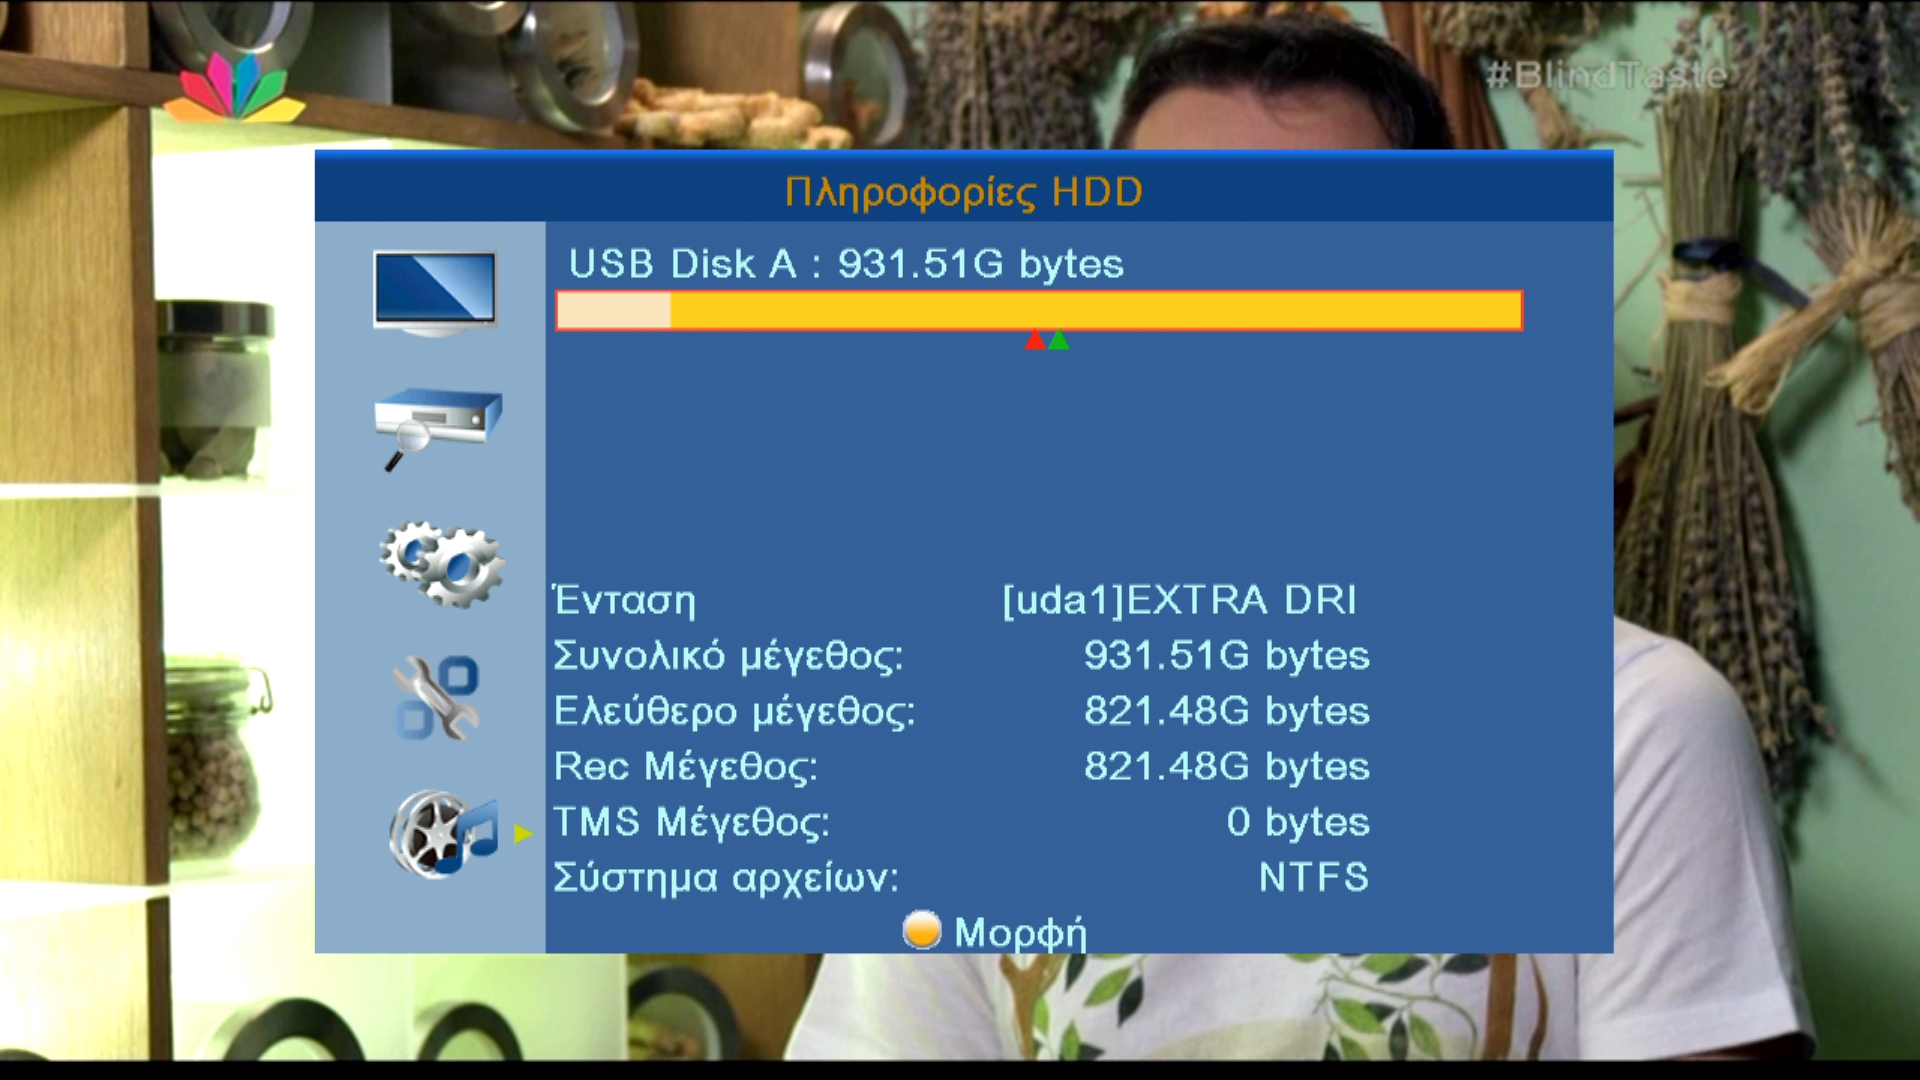Click the free size 821.48G bytes value

pos(1227,711)
